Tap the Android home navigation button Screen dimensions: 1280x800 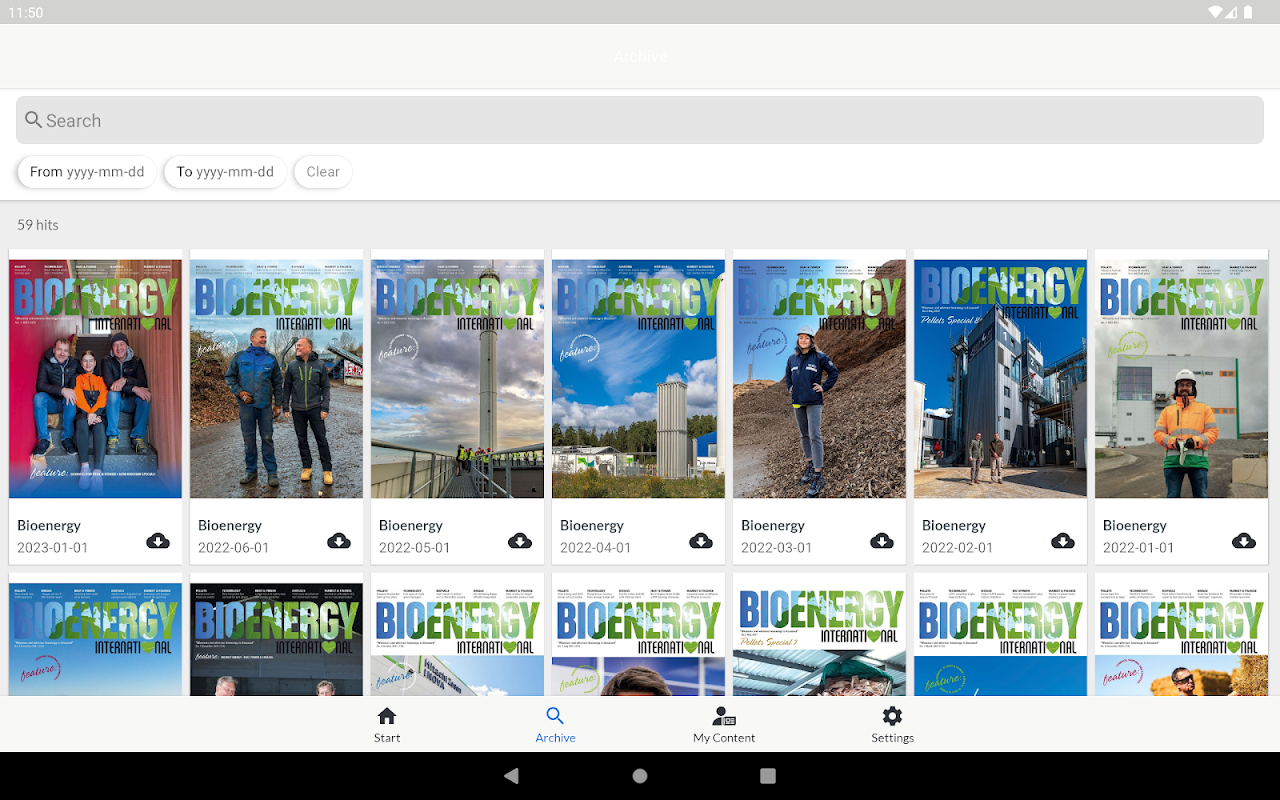tap(640, 776)
